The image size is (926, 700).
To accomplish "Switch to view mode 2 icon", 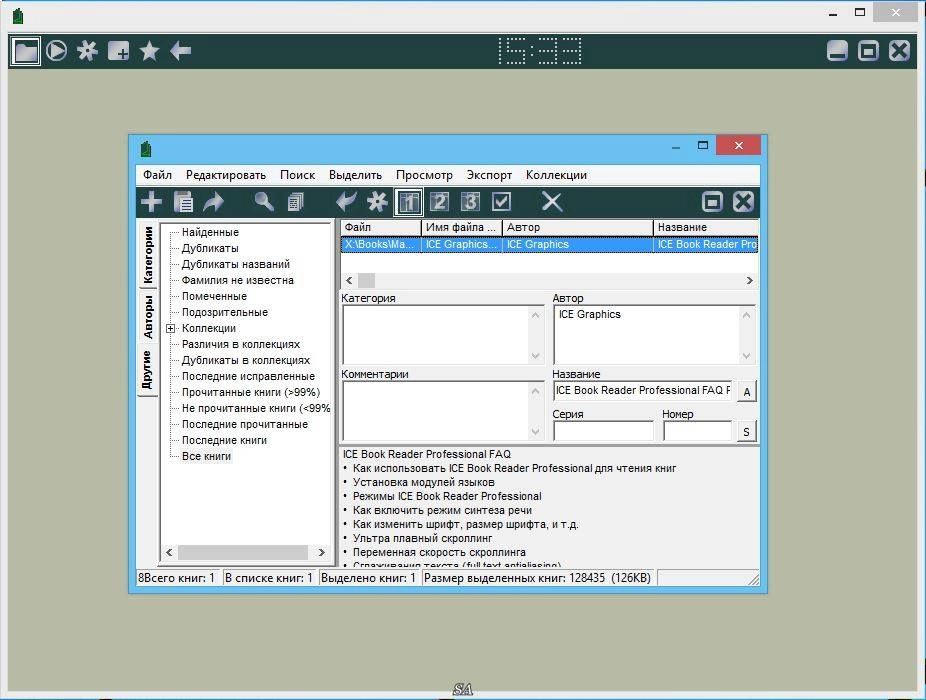I will (439, 202).
